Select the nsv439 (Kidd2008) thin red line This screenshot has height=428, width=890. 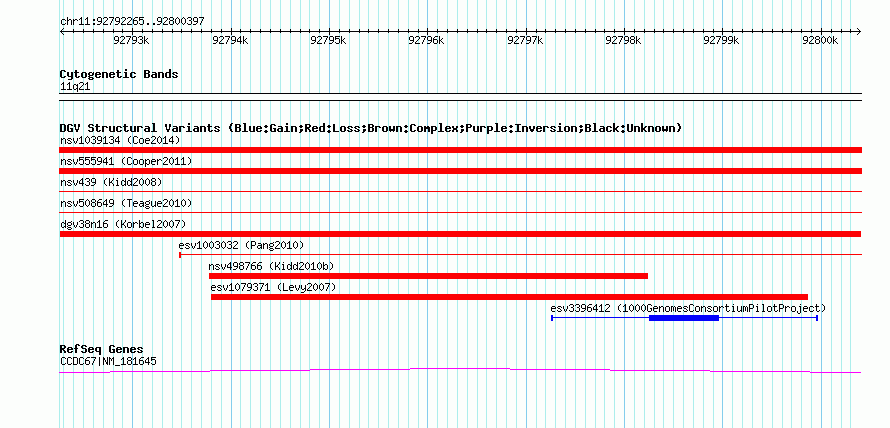click(460, 192)
